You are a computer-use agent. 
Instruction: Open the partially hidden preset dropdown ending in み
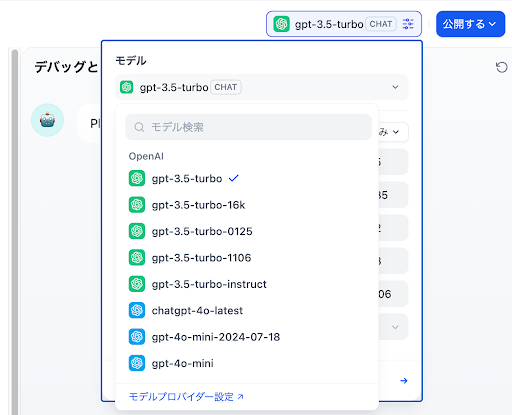[x=393, y=132]
